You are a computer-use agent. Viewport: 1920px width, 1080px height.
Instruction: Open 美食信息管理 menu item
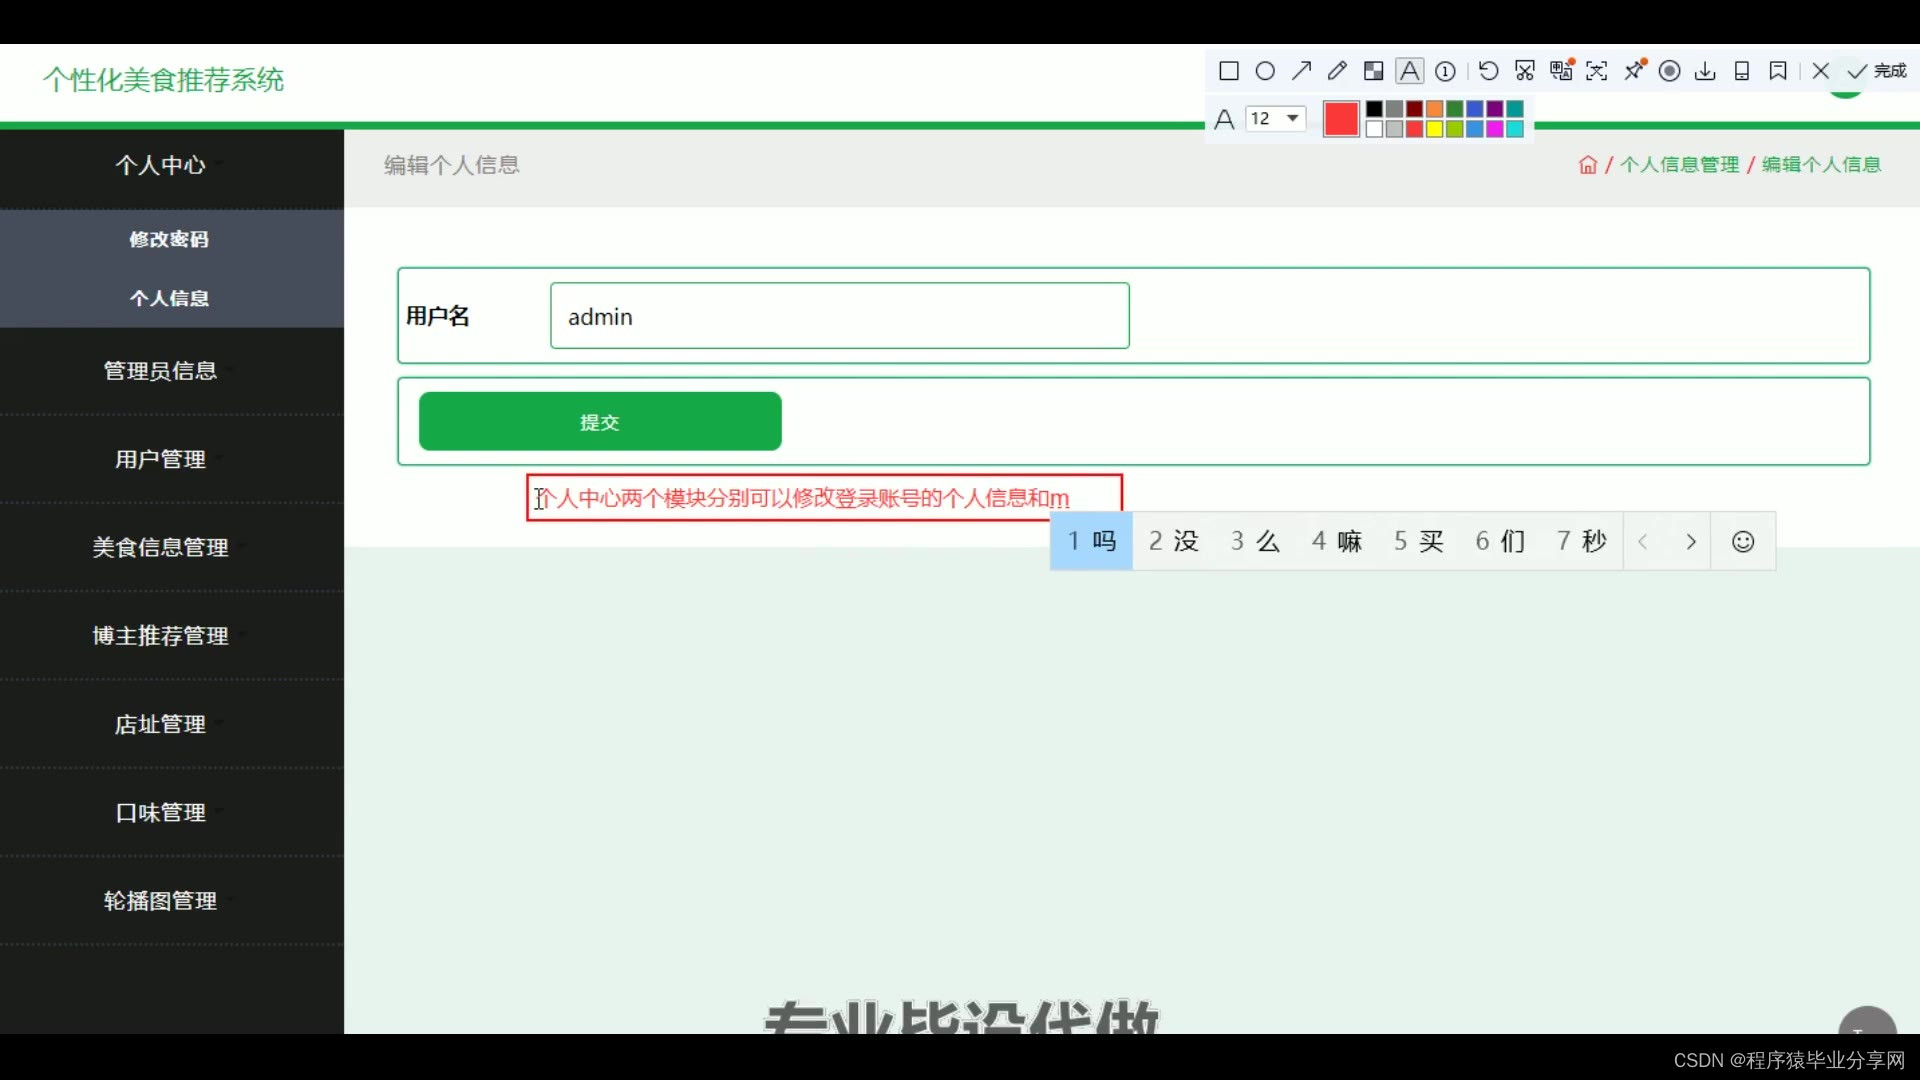click(160, 547)
